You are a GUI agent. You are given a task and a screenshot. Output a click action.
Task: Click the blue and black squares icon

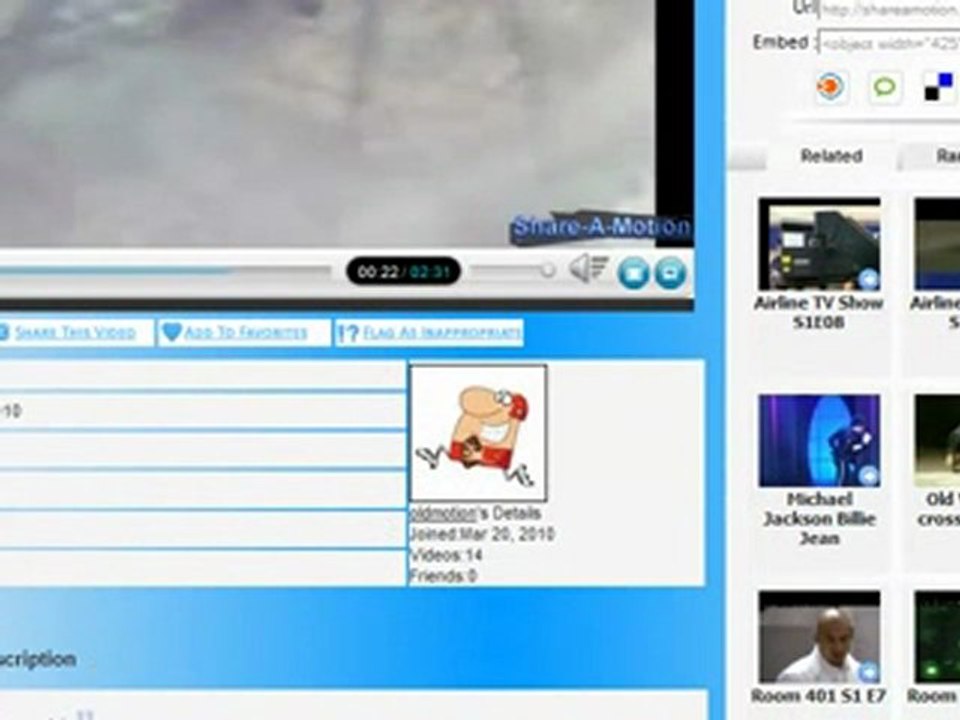tap(939, 87)
